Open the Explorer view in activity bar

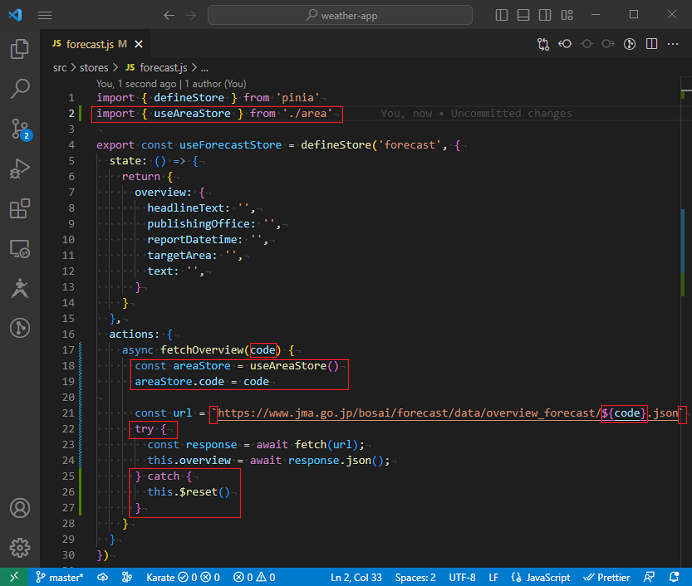click(20, 49)
